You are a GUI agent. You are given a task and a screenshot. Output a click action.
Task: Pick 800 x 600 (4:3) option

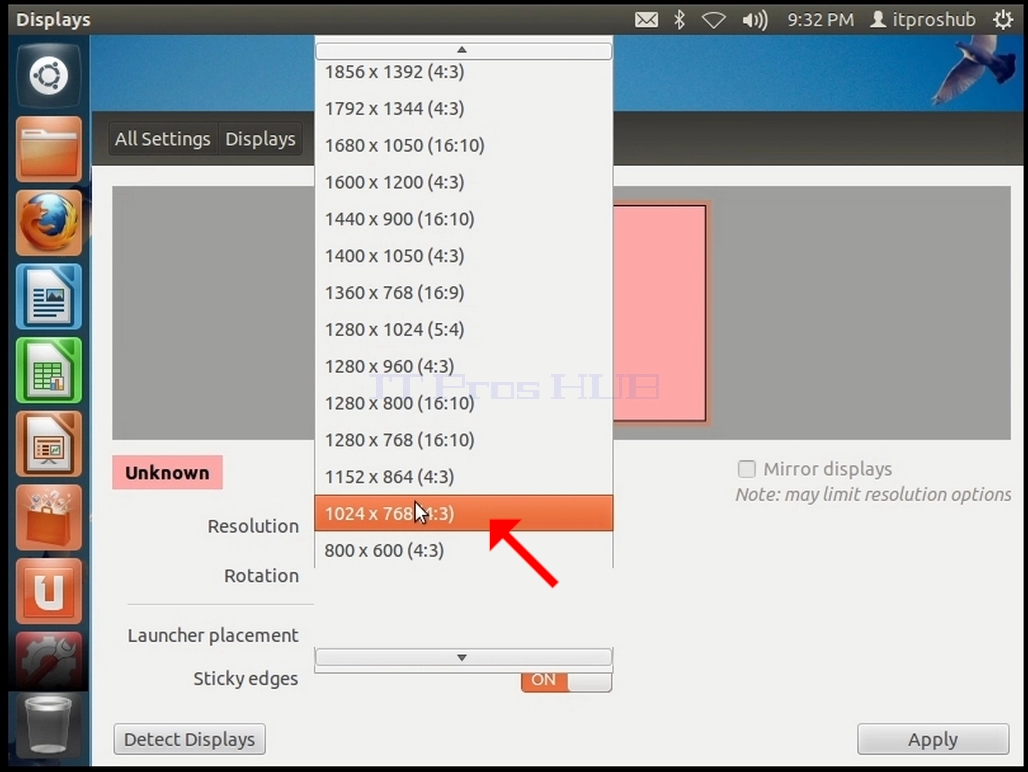(464, 550)
